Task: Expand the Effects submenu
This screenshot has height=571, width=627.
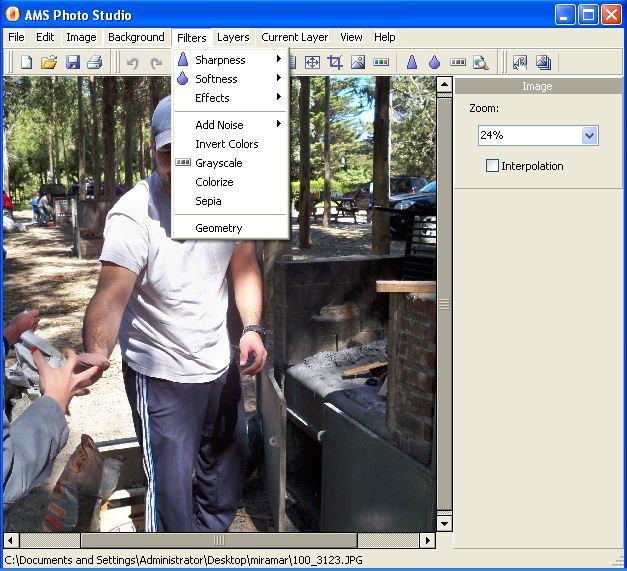Action: (x=232, y=98)
